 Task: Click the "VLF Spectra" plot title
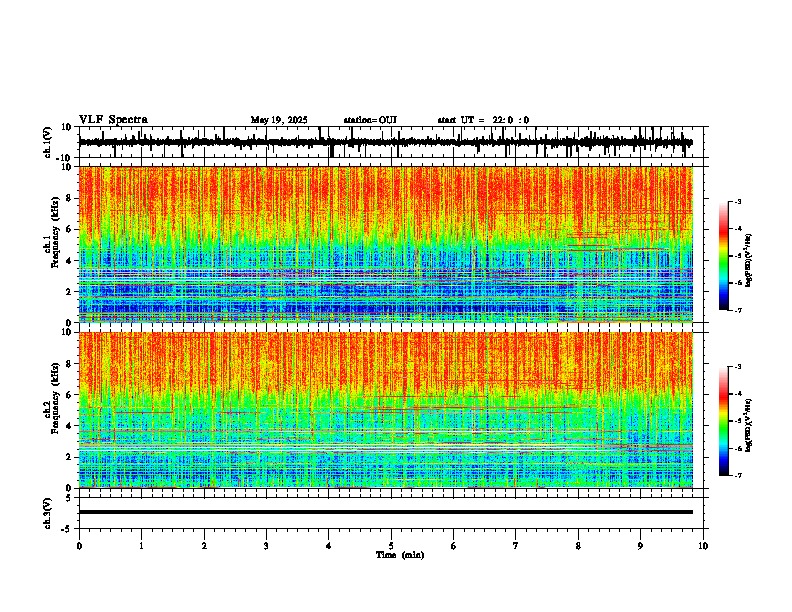click(113, 120)
